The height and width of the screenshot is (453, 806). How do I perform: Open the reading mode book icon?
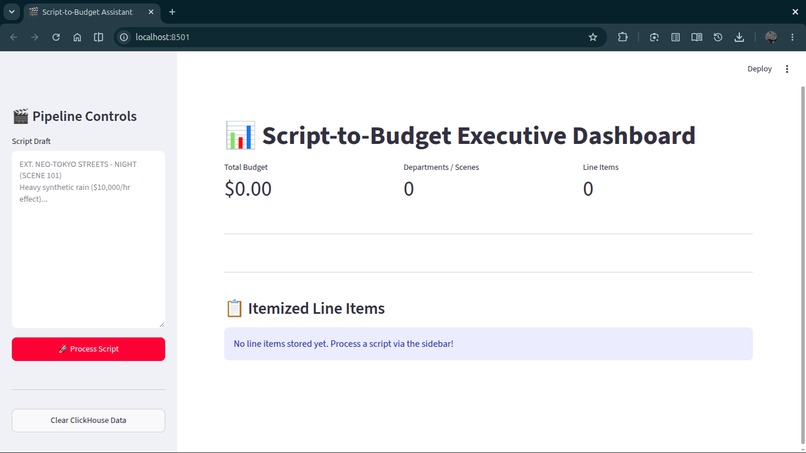pos(697,37)
